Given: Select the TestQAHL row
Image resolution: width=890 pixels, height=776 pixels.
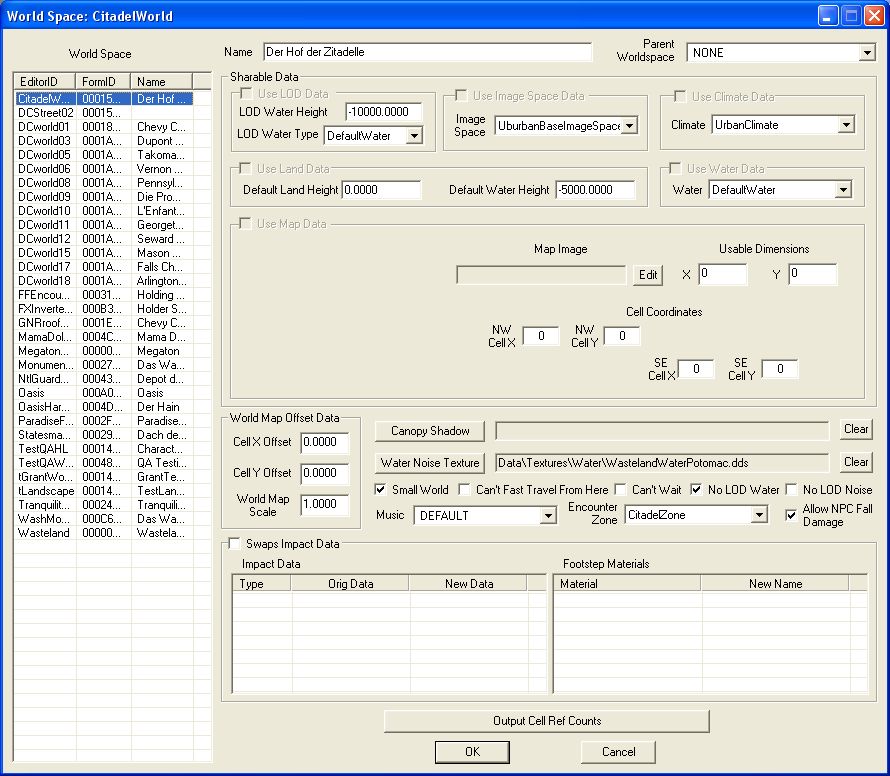Looking at the screenshot, I should pos(104,449).
